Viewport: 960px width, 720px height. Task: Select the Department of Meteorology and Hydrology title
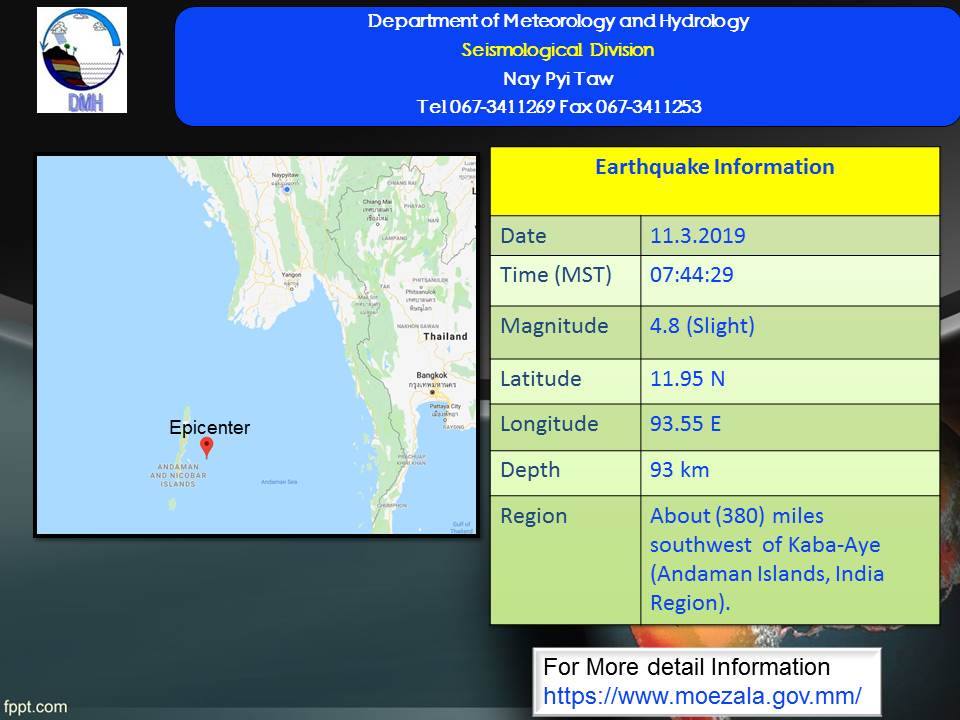pyautogui.click(x=558, y=21)
